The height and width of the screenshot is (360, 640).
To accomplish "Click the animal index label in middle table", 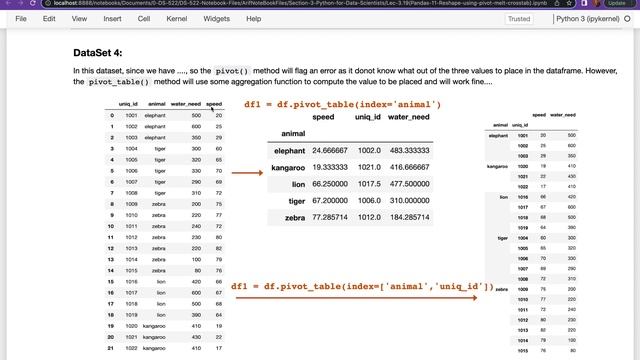I will pos(293,133).
